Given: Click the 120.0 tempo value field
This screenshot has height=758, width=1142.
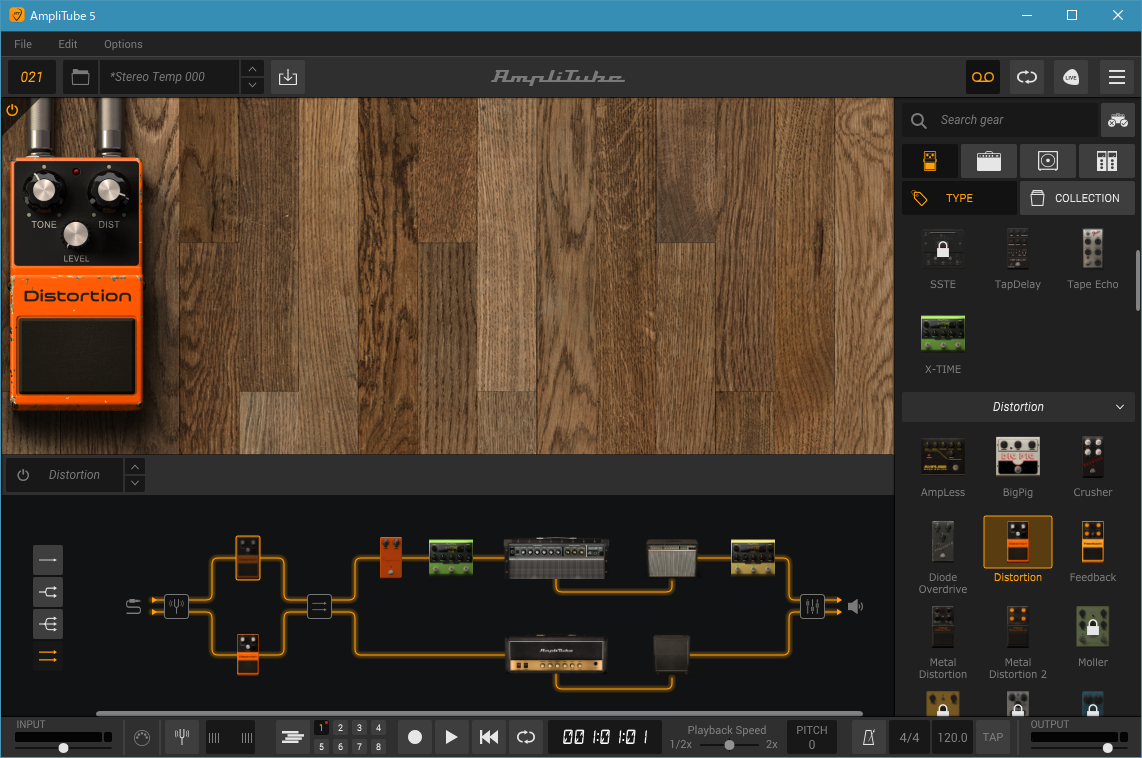Looking at the screenshot, I should tap(952, 738).
